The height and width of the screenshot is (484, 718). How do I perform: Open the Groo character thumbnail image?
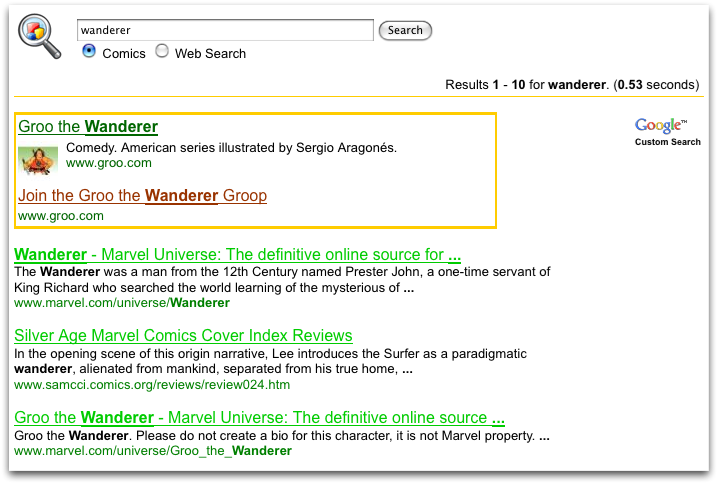coord(38,160)
